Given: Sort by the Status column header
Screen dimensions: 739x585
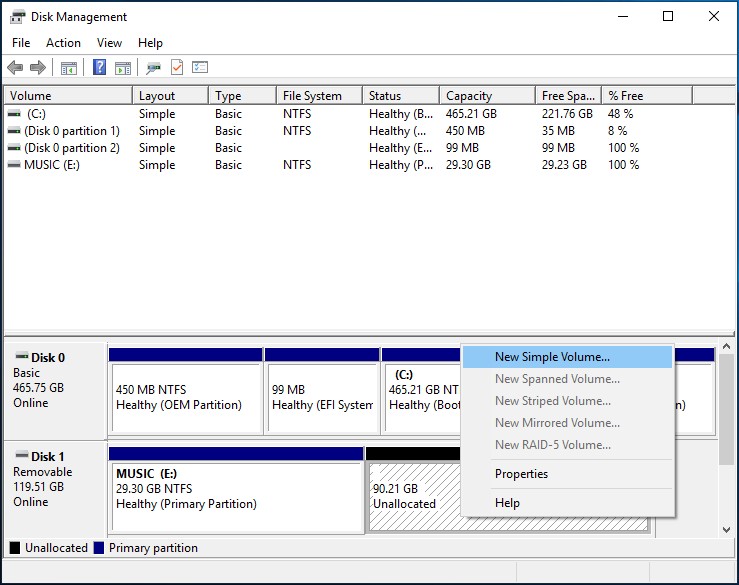Looking at the screenshot, I should [x=401, y=96].
